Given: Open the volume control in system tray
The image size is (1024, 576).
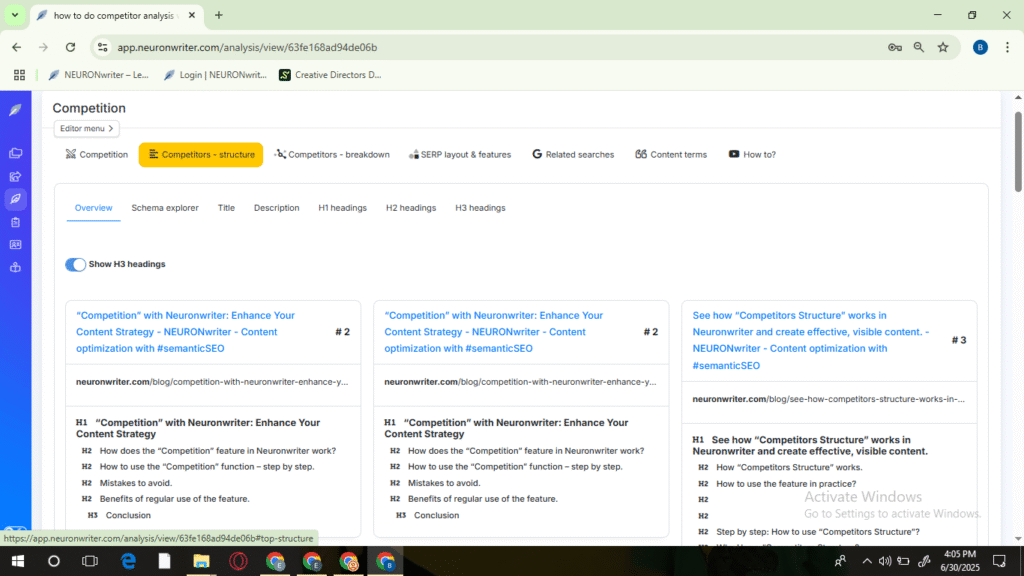Looking at the screenshot, I should coord(885,561).
